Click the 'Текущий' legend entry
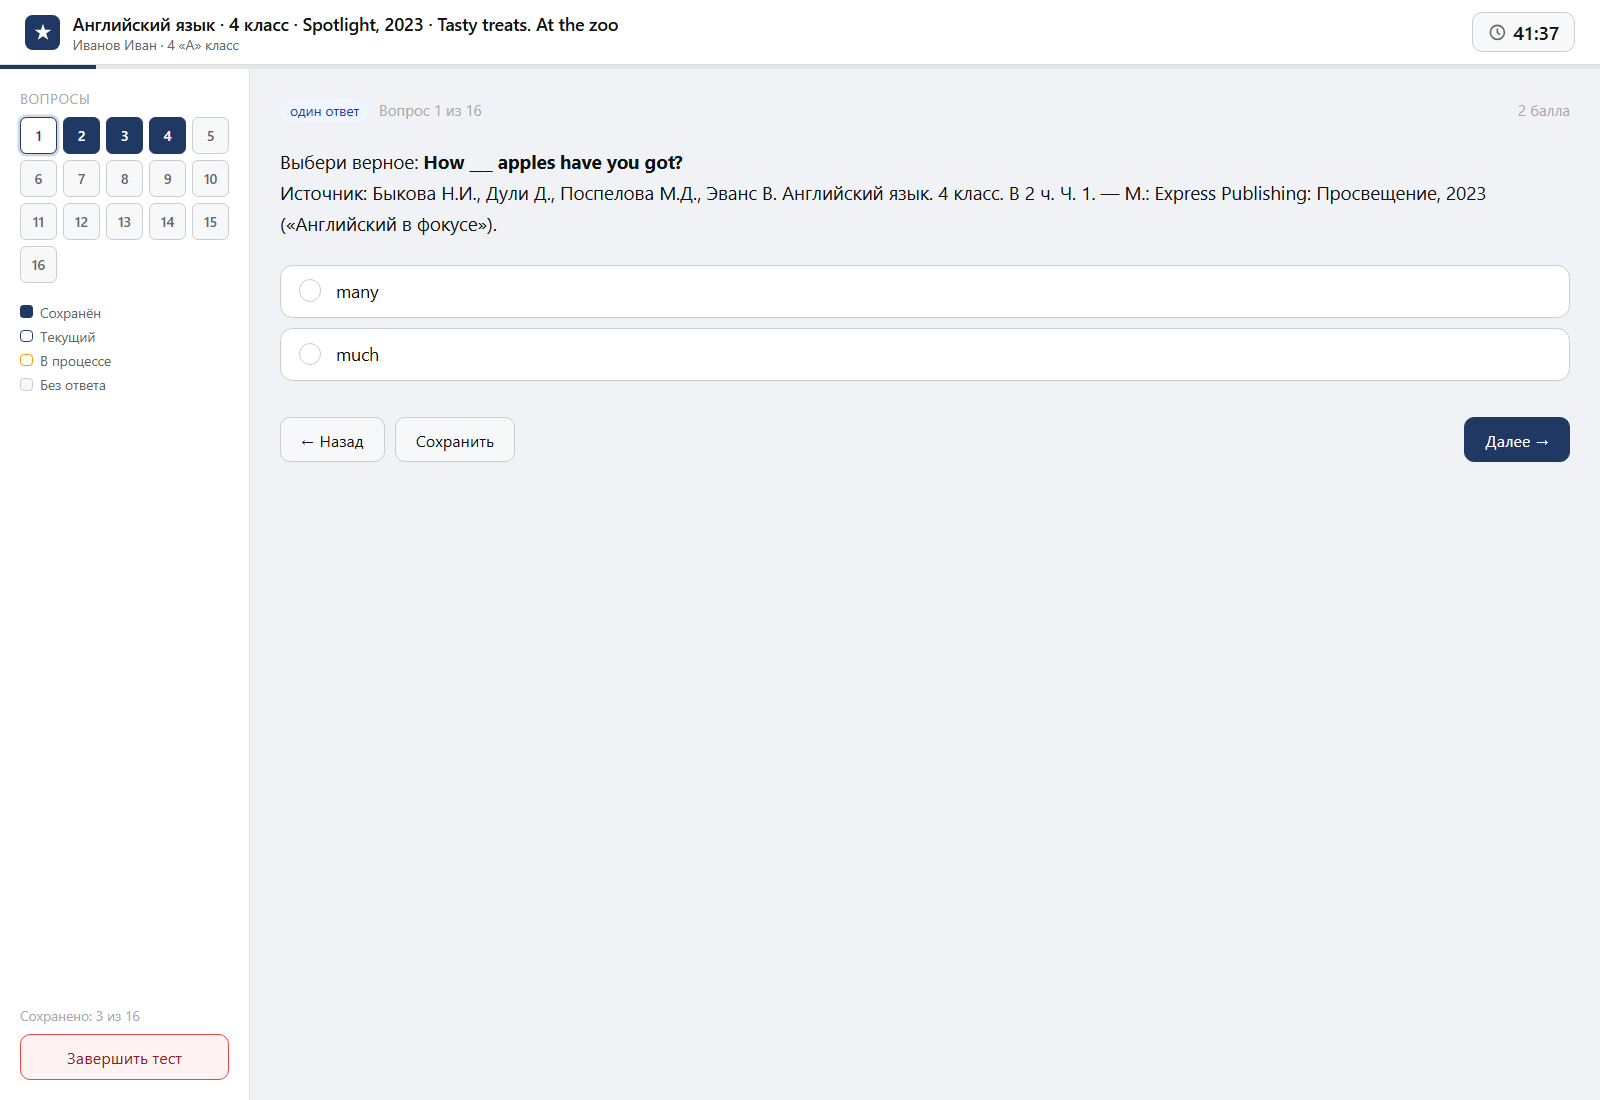Viewport: 1600px width, 1100px height. (58, 337)
